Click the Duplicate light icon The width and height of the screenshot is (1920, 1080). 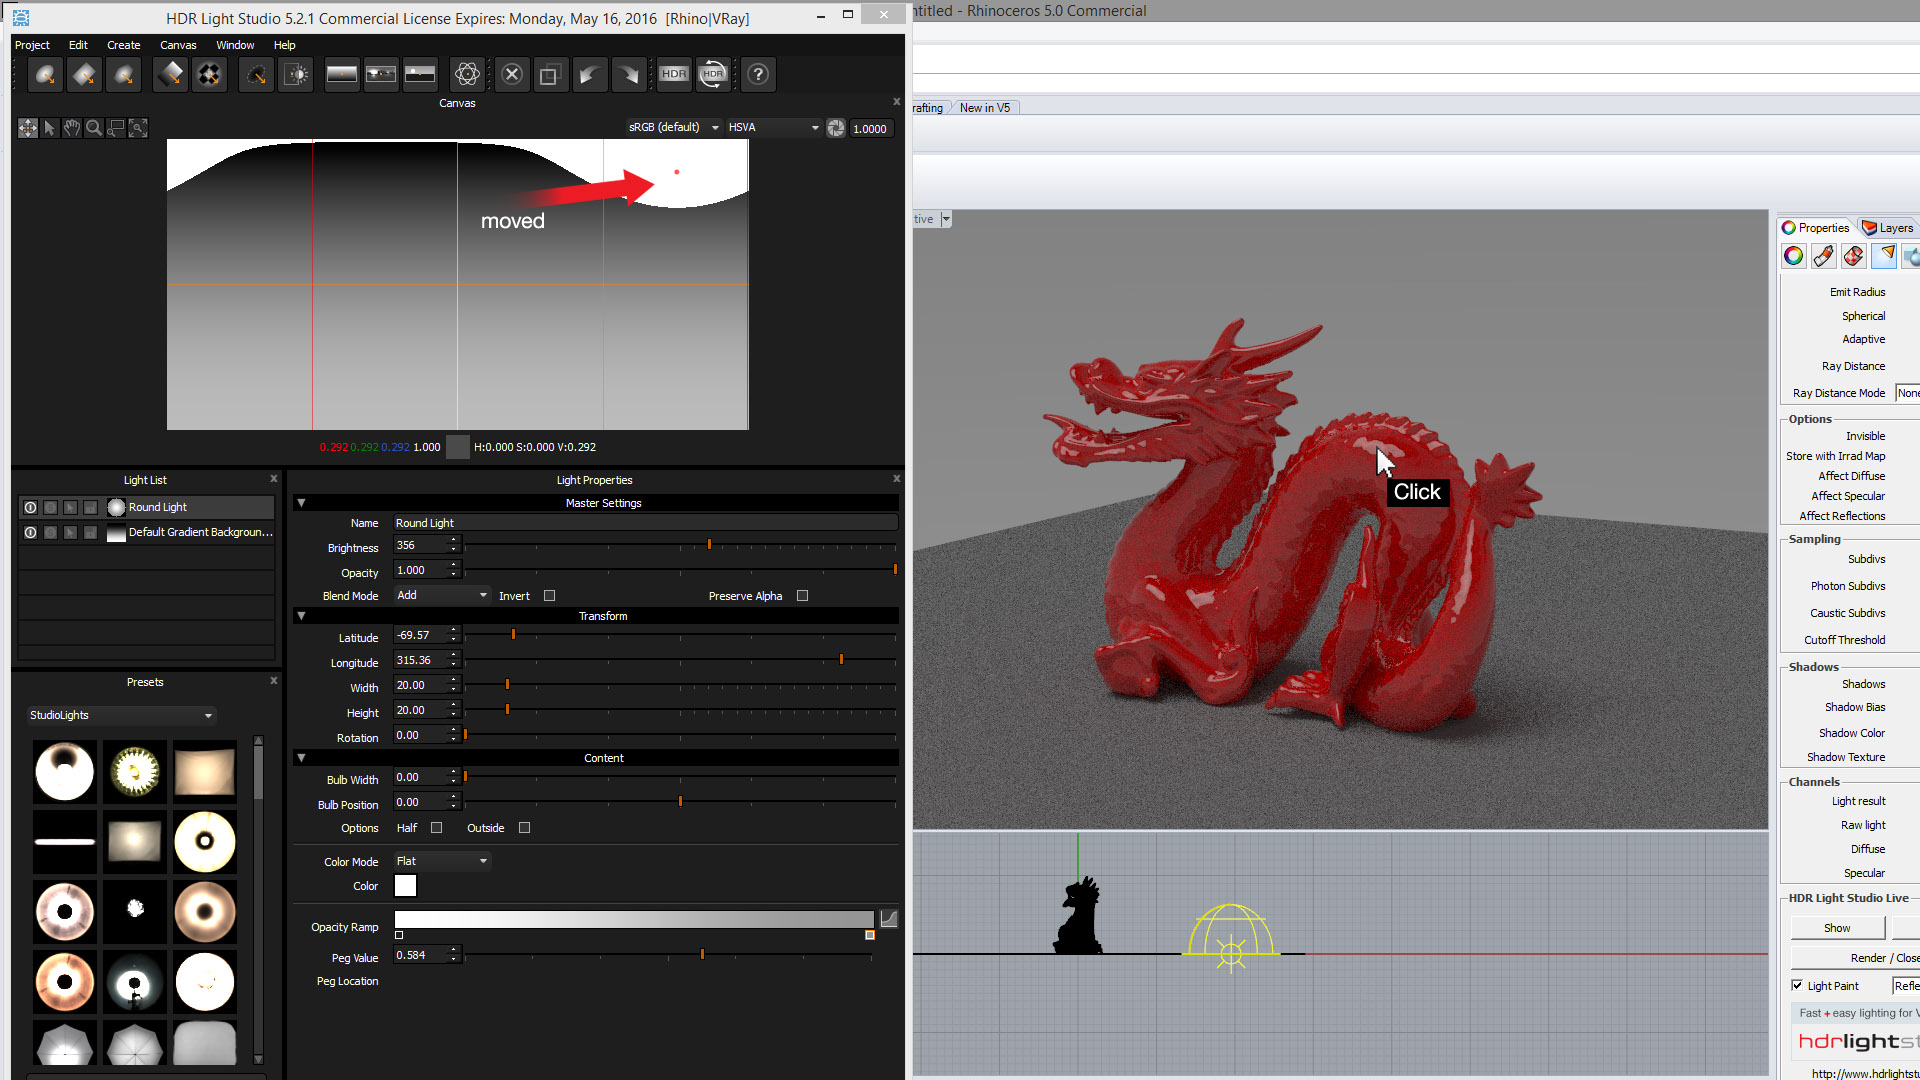[549, 75]
